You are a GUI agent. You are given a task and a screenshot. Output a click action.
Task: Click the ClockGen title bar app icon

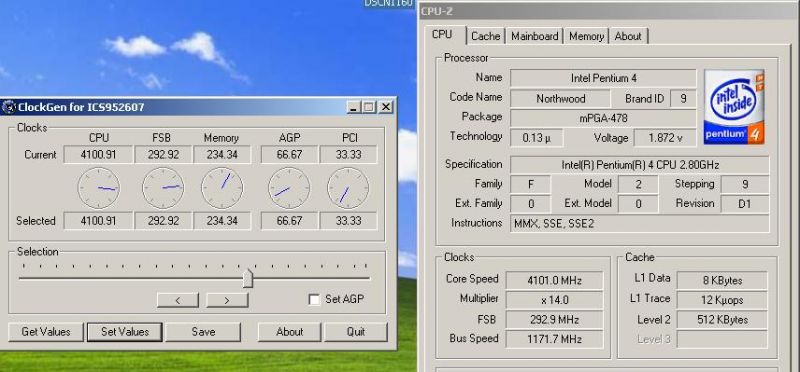9,107
